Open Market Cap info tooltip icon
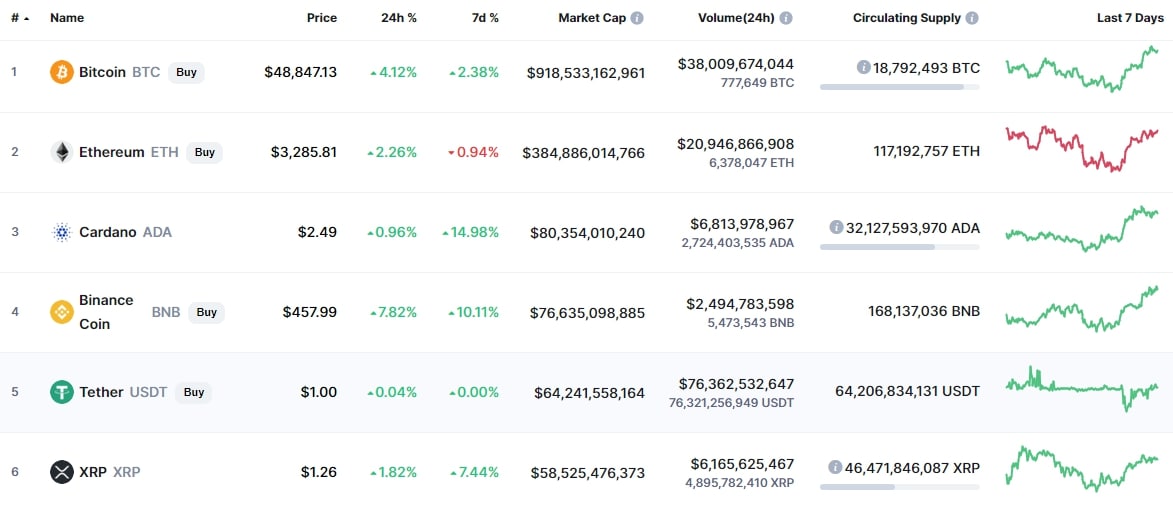This screenshot has width=1173, height=511. point(637,18)
